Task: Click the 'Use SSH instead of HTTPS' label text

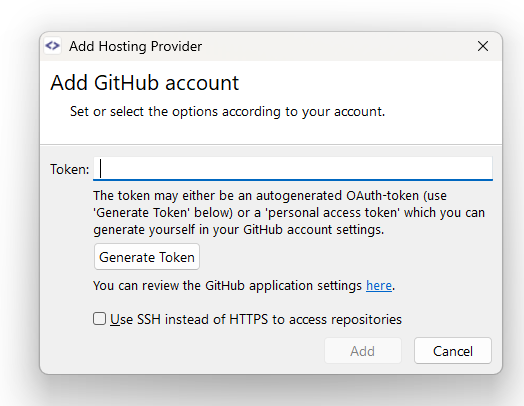Action: (256, 319)
